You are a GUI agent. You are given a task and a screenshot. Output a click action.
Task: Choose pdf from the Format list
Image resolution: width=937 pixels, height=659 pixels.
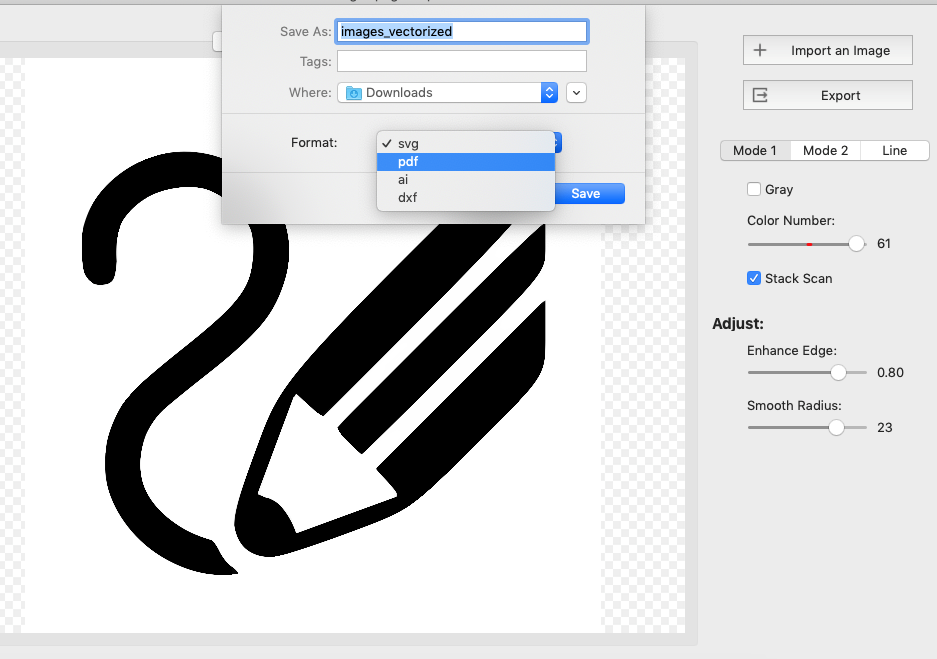pos(466,162)
